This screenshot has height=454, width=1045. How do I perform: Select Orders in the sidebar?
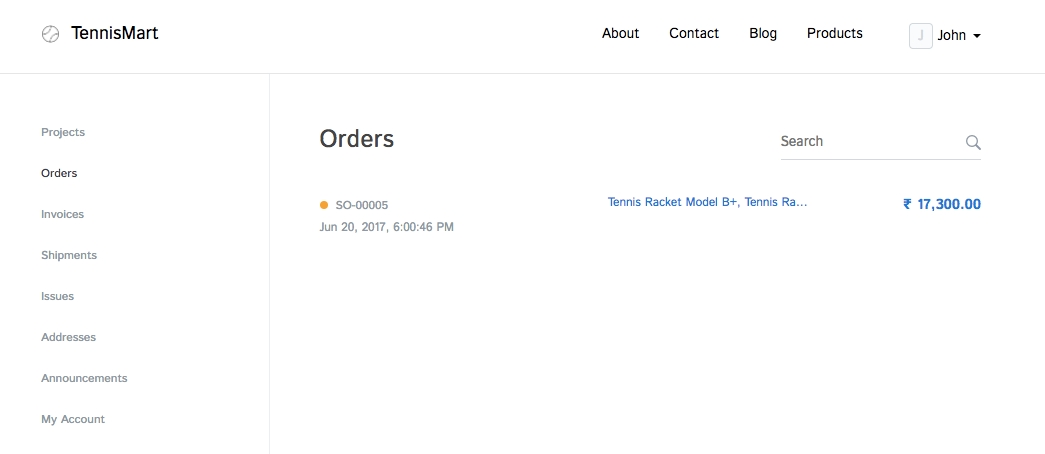[59, 173]
